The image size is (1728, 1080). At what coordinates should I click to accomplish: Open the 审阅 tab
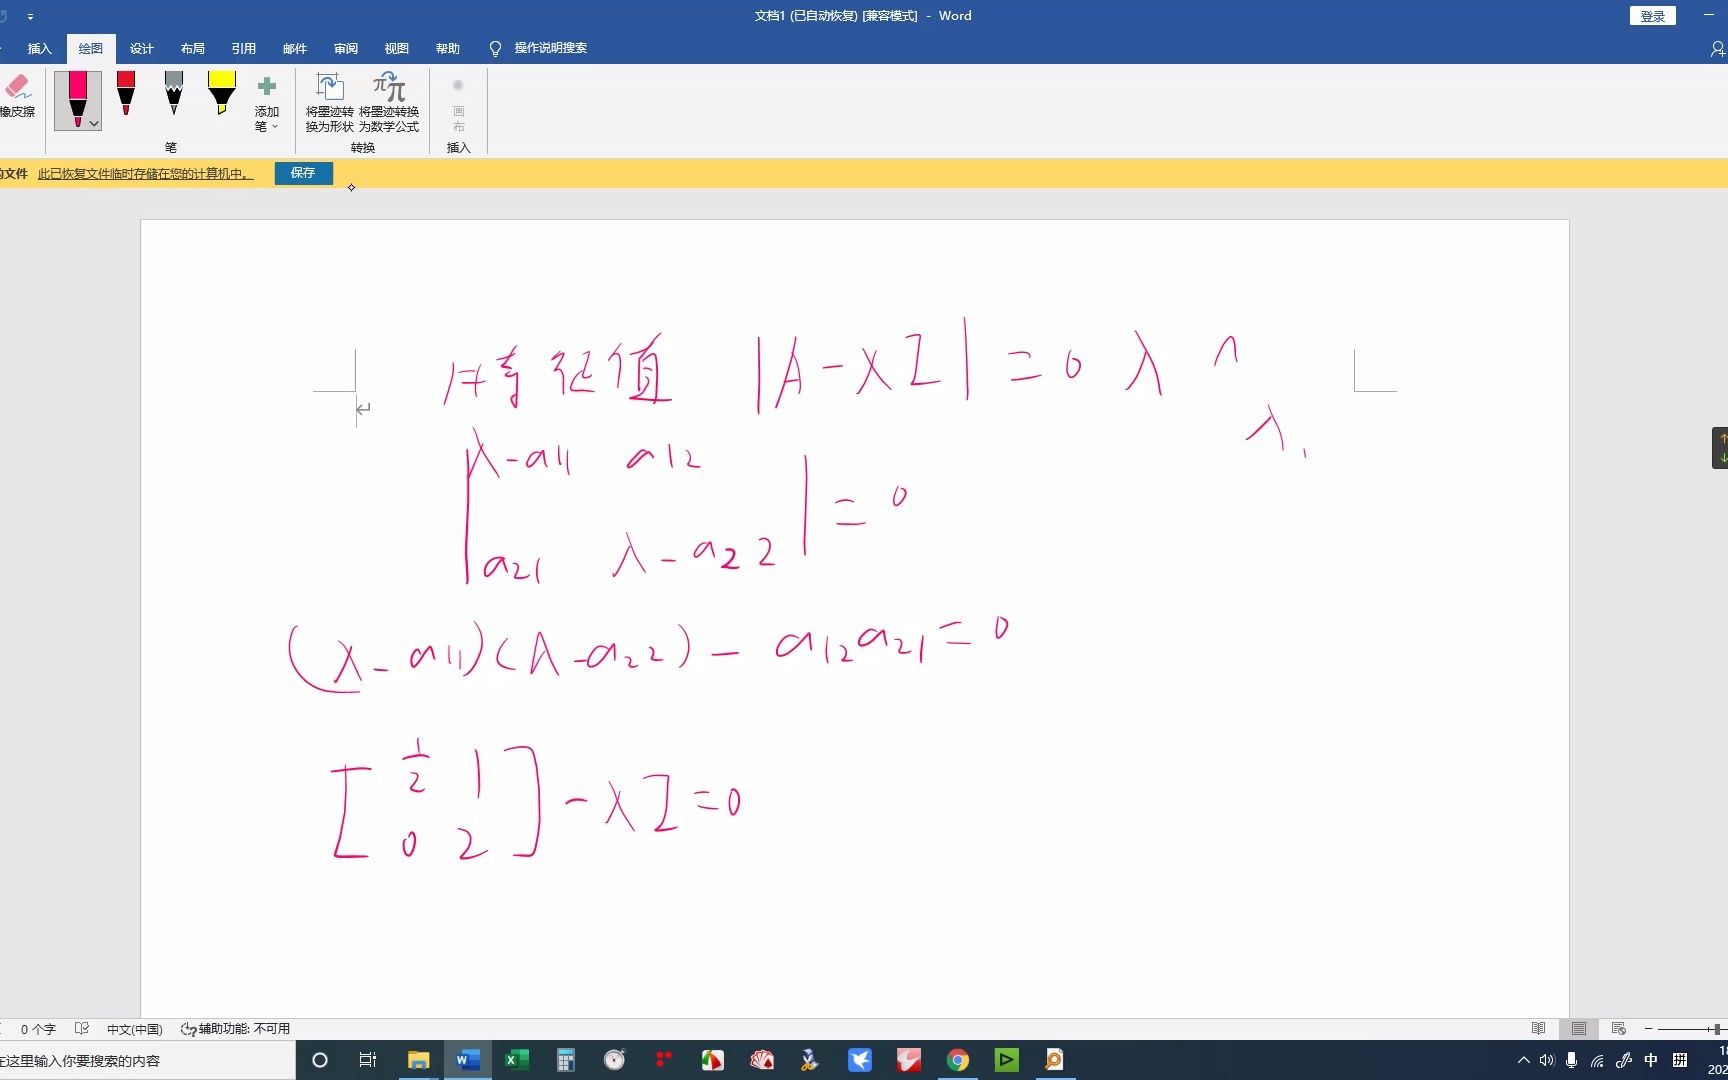[x=346, y=48]
